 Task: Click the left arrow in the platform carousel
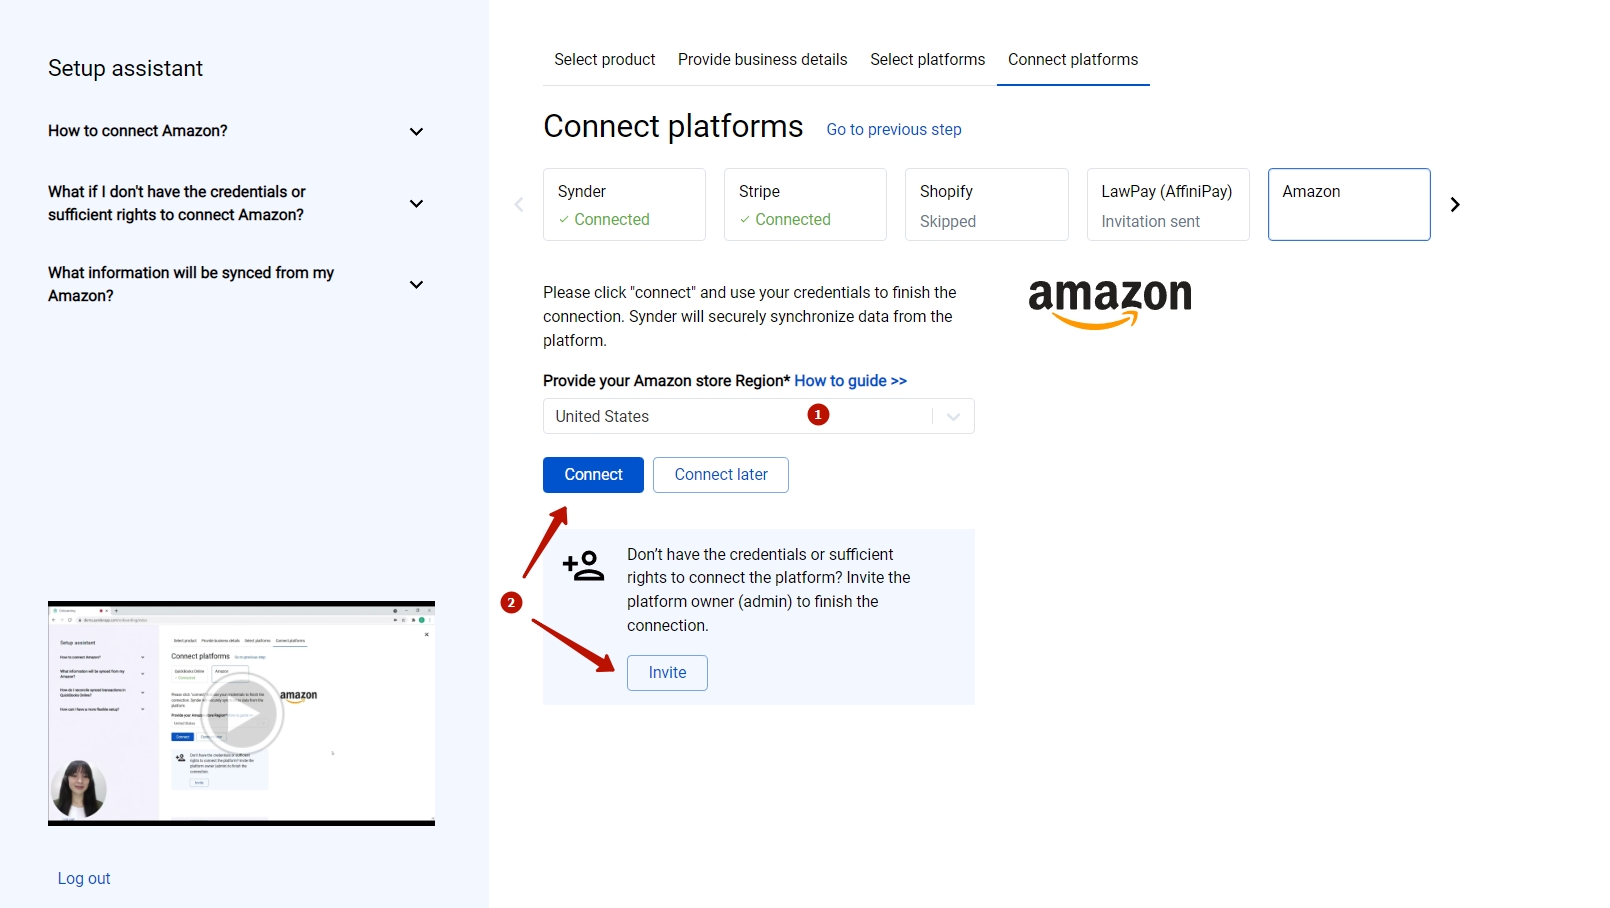coord(519,204)
